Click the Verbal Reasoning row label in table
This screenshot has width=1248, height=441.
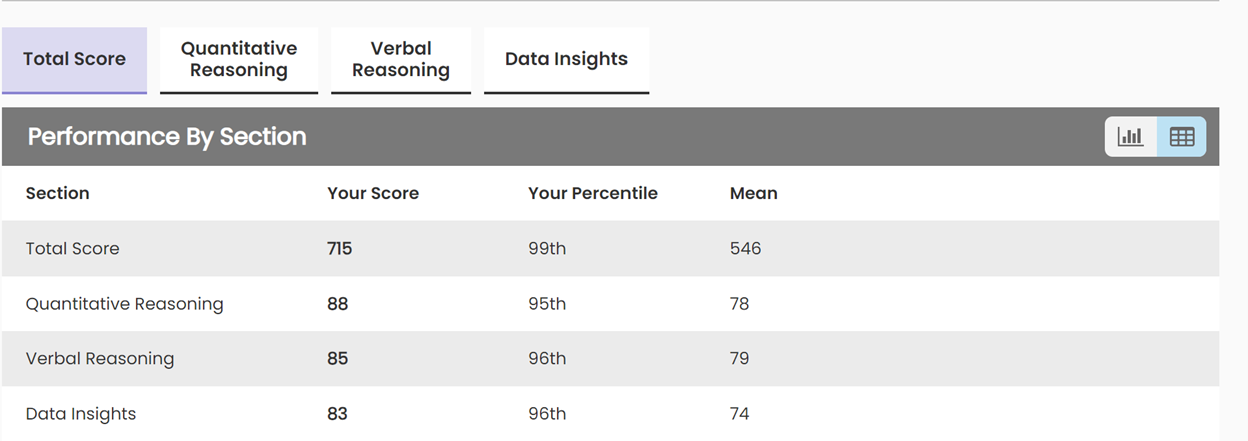[100, 358]
